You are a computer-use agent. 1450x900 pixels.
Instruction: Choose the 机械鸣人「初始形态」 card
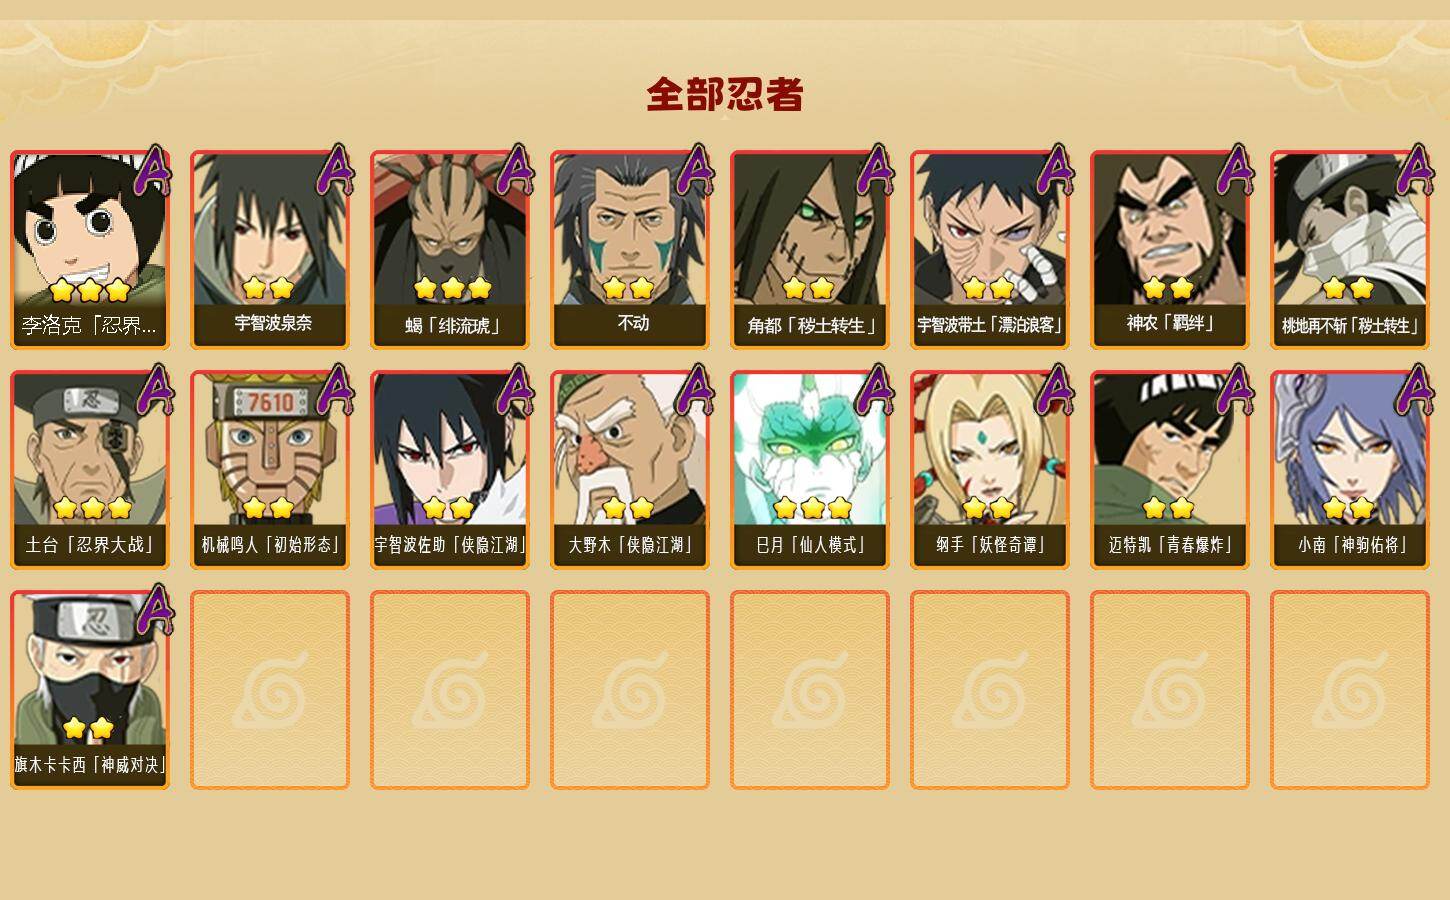(x=270, y=469)
